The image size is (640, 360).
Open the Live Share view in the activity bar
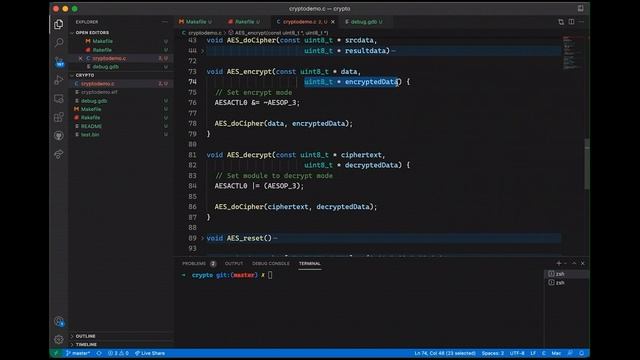click(x=59, y=154)
